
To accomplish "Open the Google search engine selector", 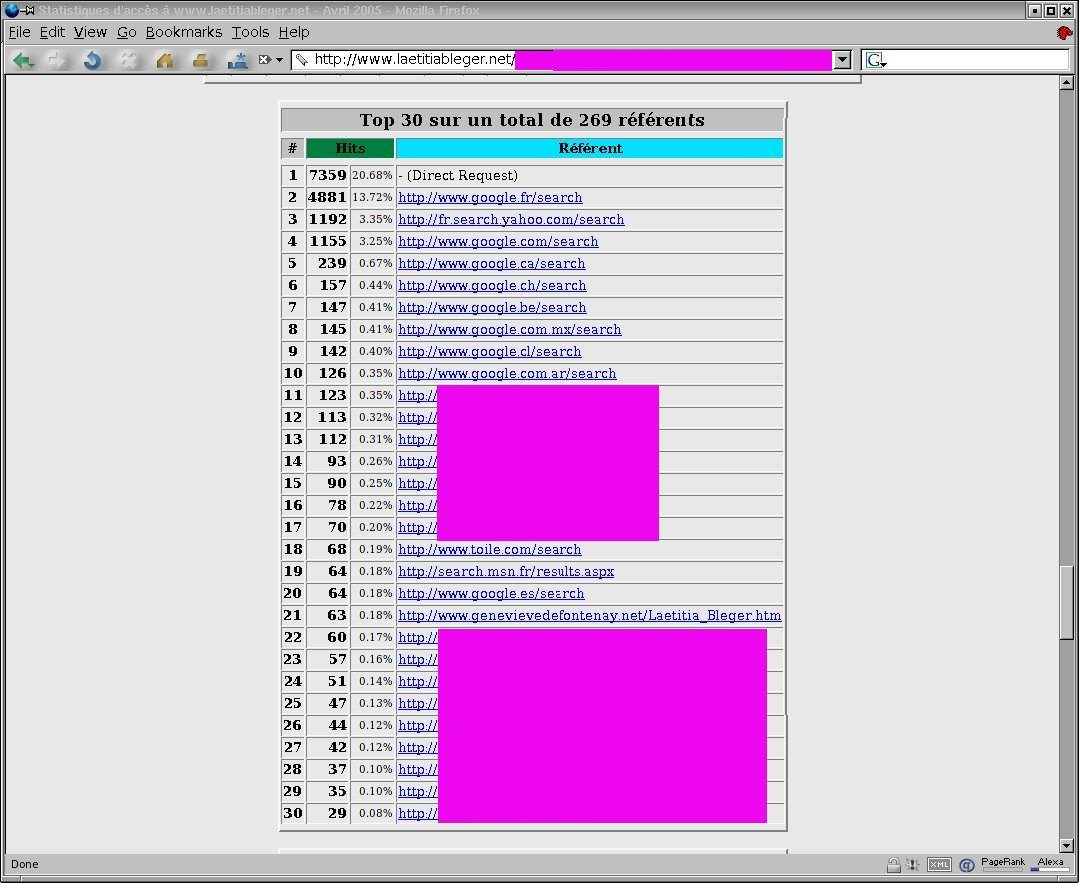I will 875,61.
